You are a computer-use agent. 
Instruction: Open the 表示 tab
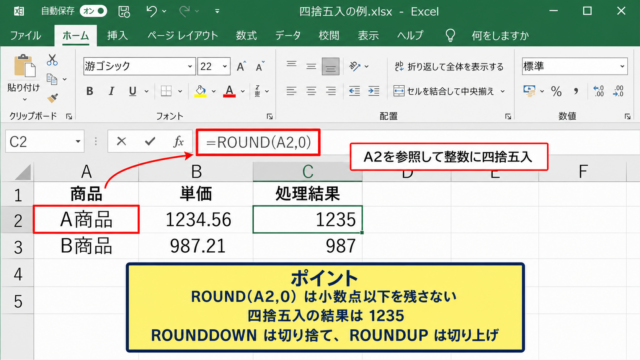point(368,36)
